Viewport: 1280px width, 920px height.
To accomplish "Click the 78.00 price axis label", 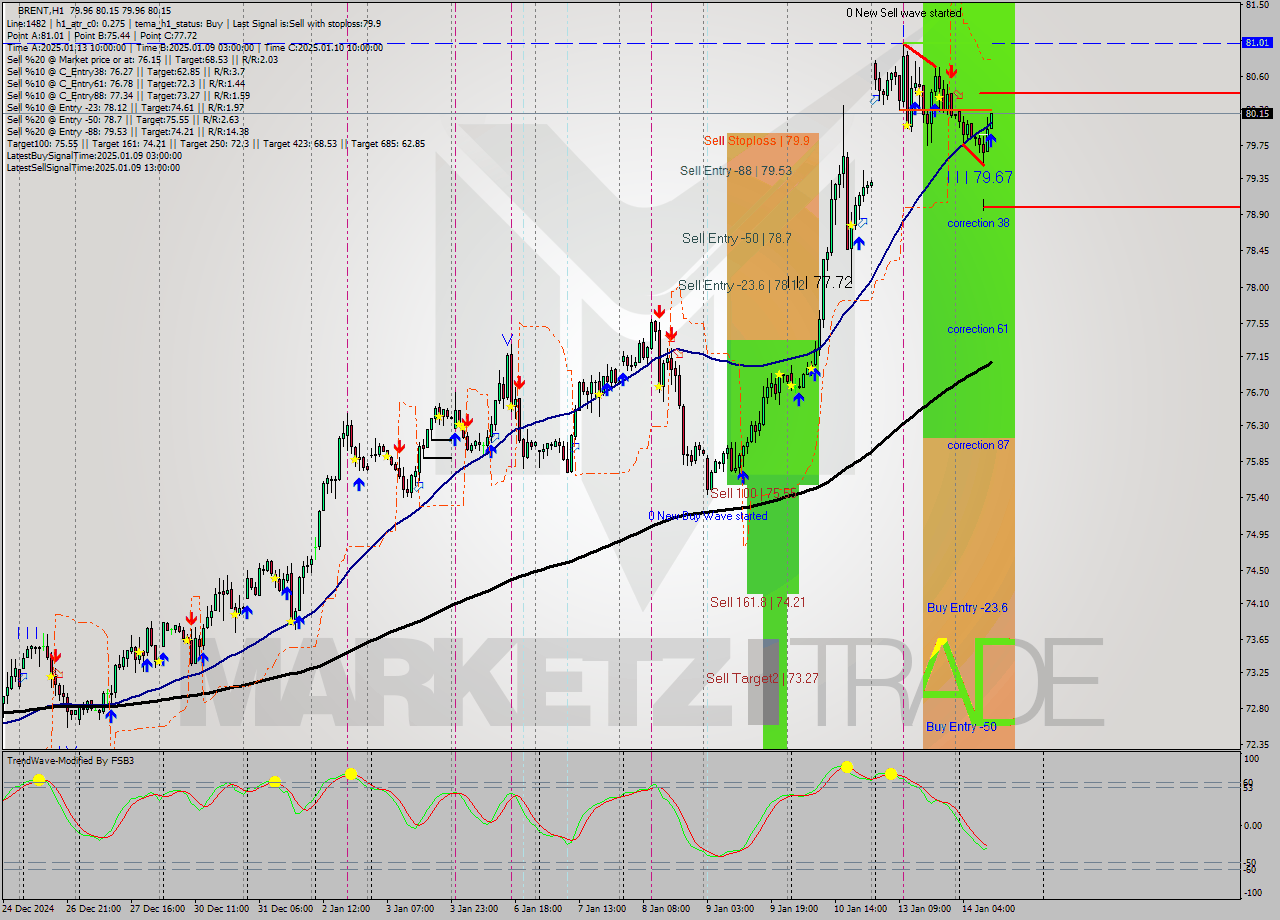I will (1257, 288).
